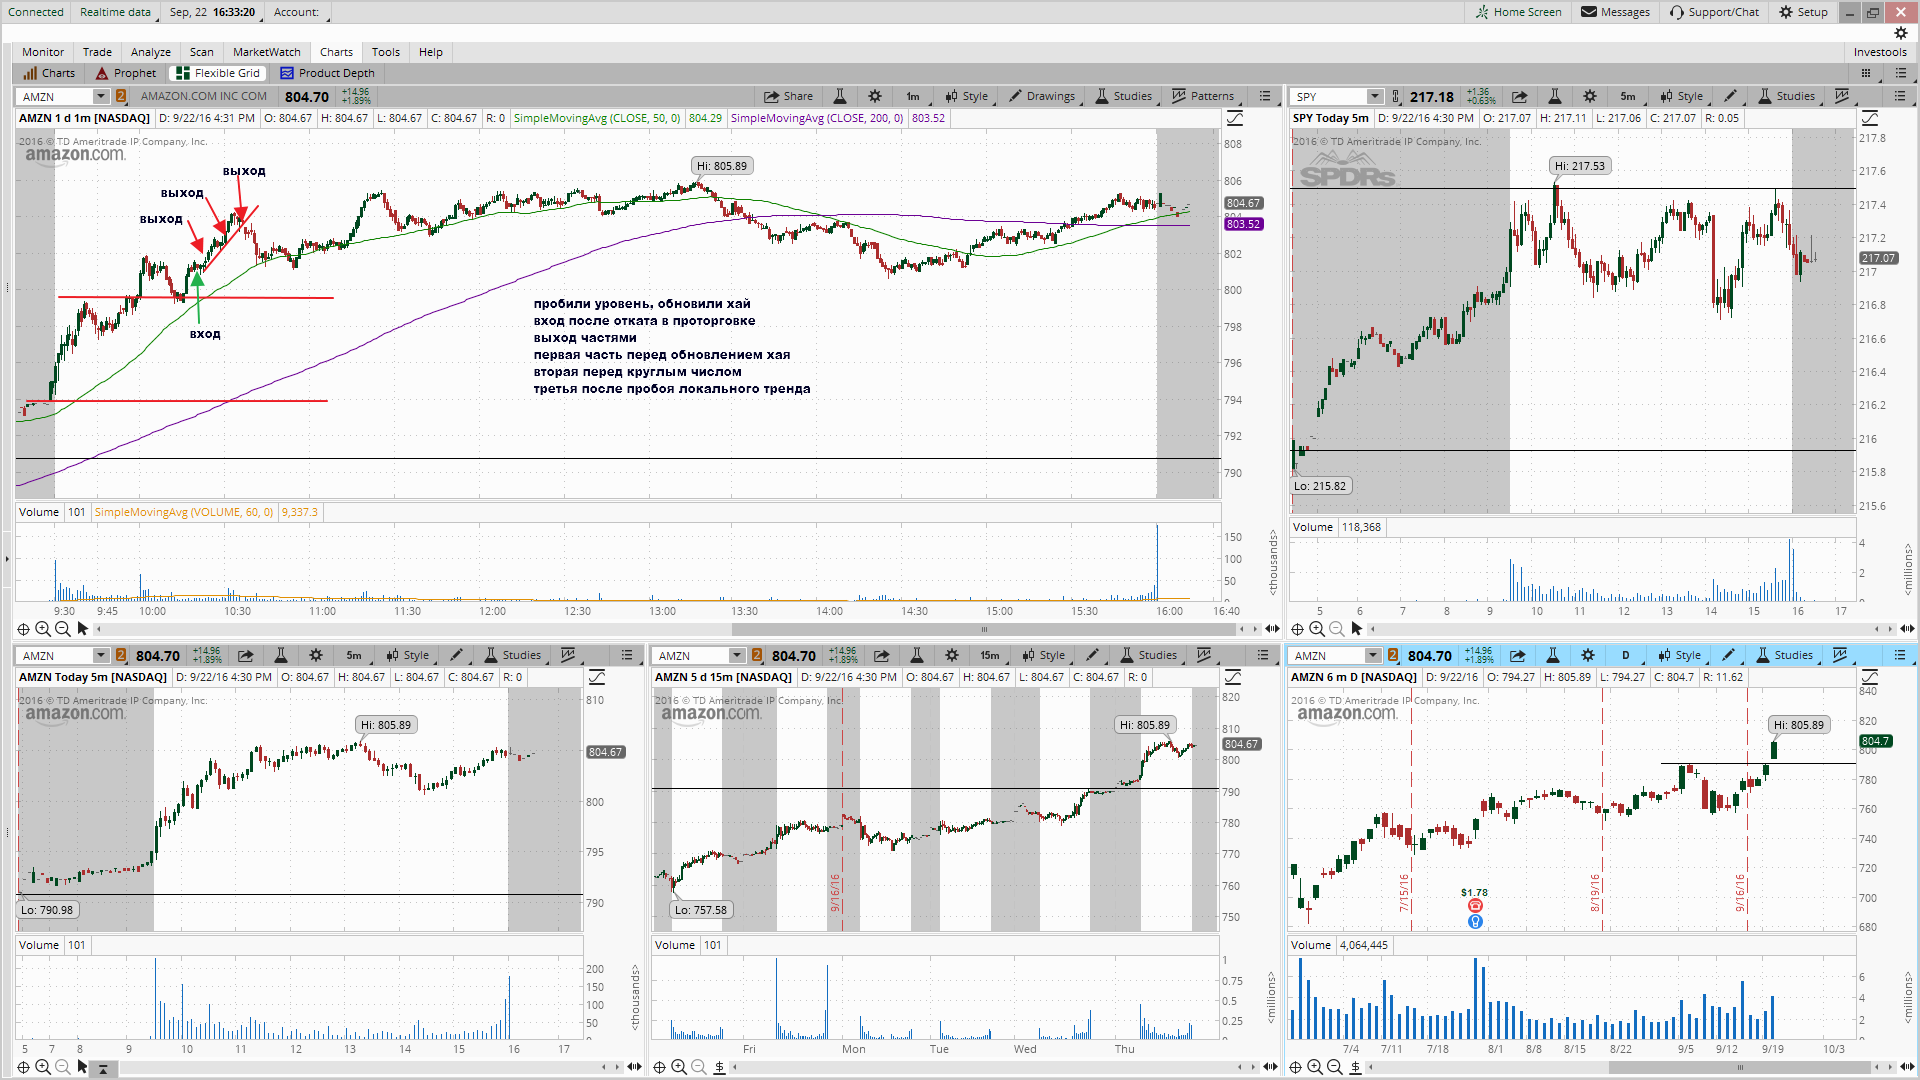This screenshot has width=1920, height=1080.
Task: Click the orange link color on AMZN 1m chart
Action: pos(121,96)
